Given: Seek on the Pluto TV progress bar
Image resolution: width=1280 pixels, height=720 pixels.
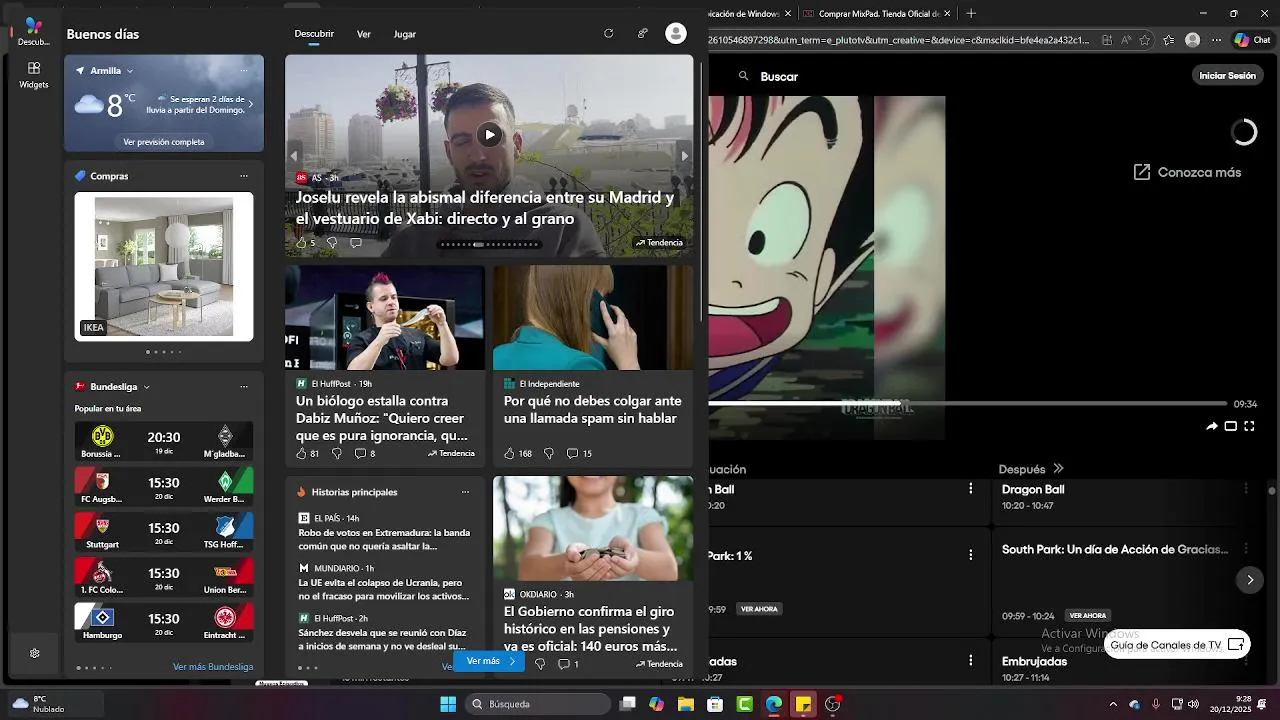Looking at the screenshot, I should coord(968,404).
